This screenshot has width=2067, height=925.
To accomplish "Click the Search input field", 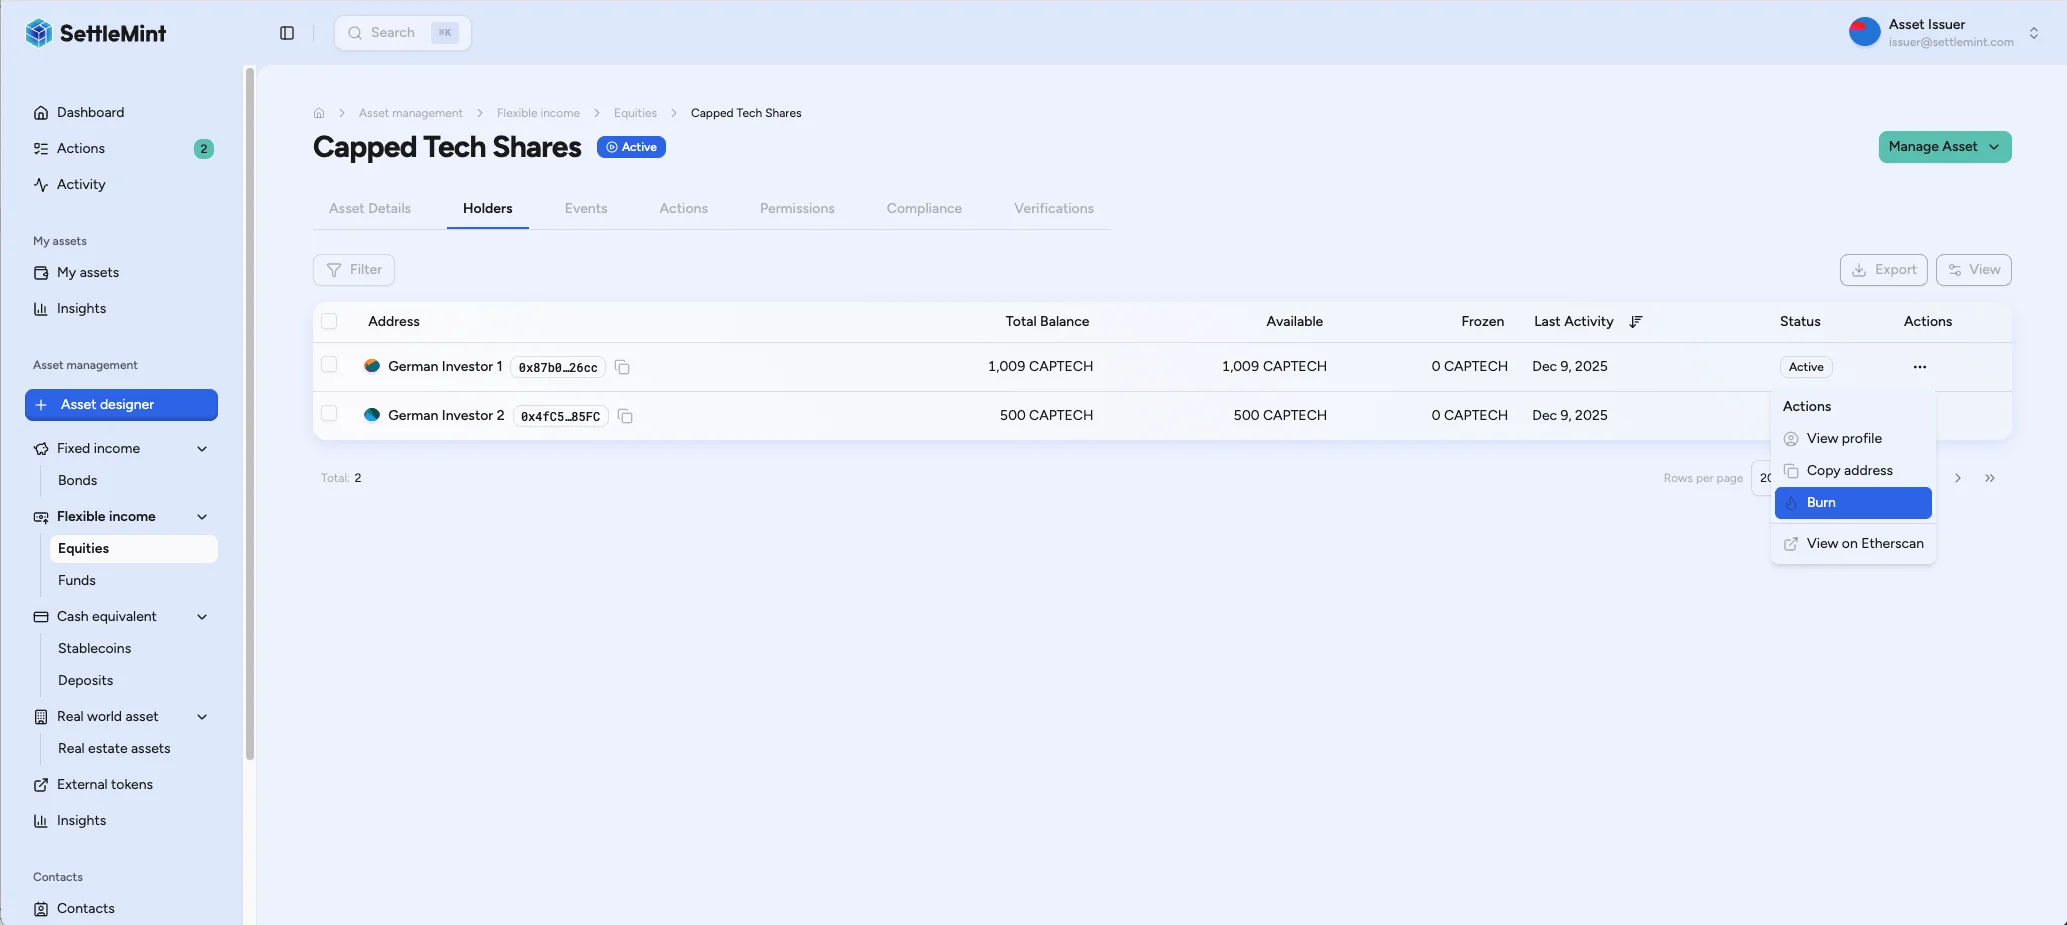I will [x=402, y=33].
